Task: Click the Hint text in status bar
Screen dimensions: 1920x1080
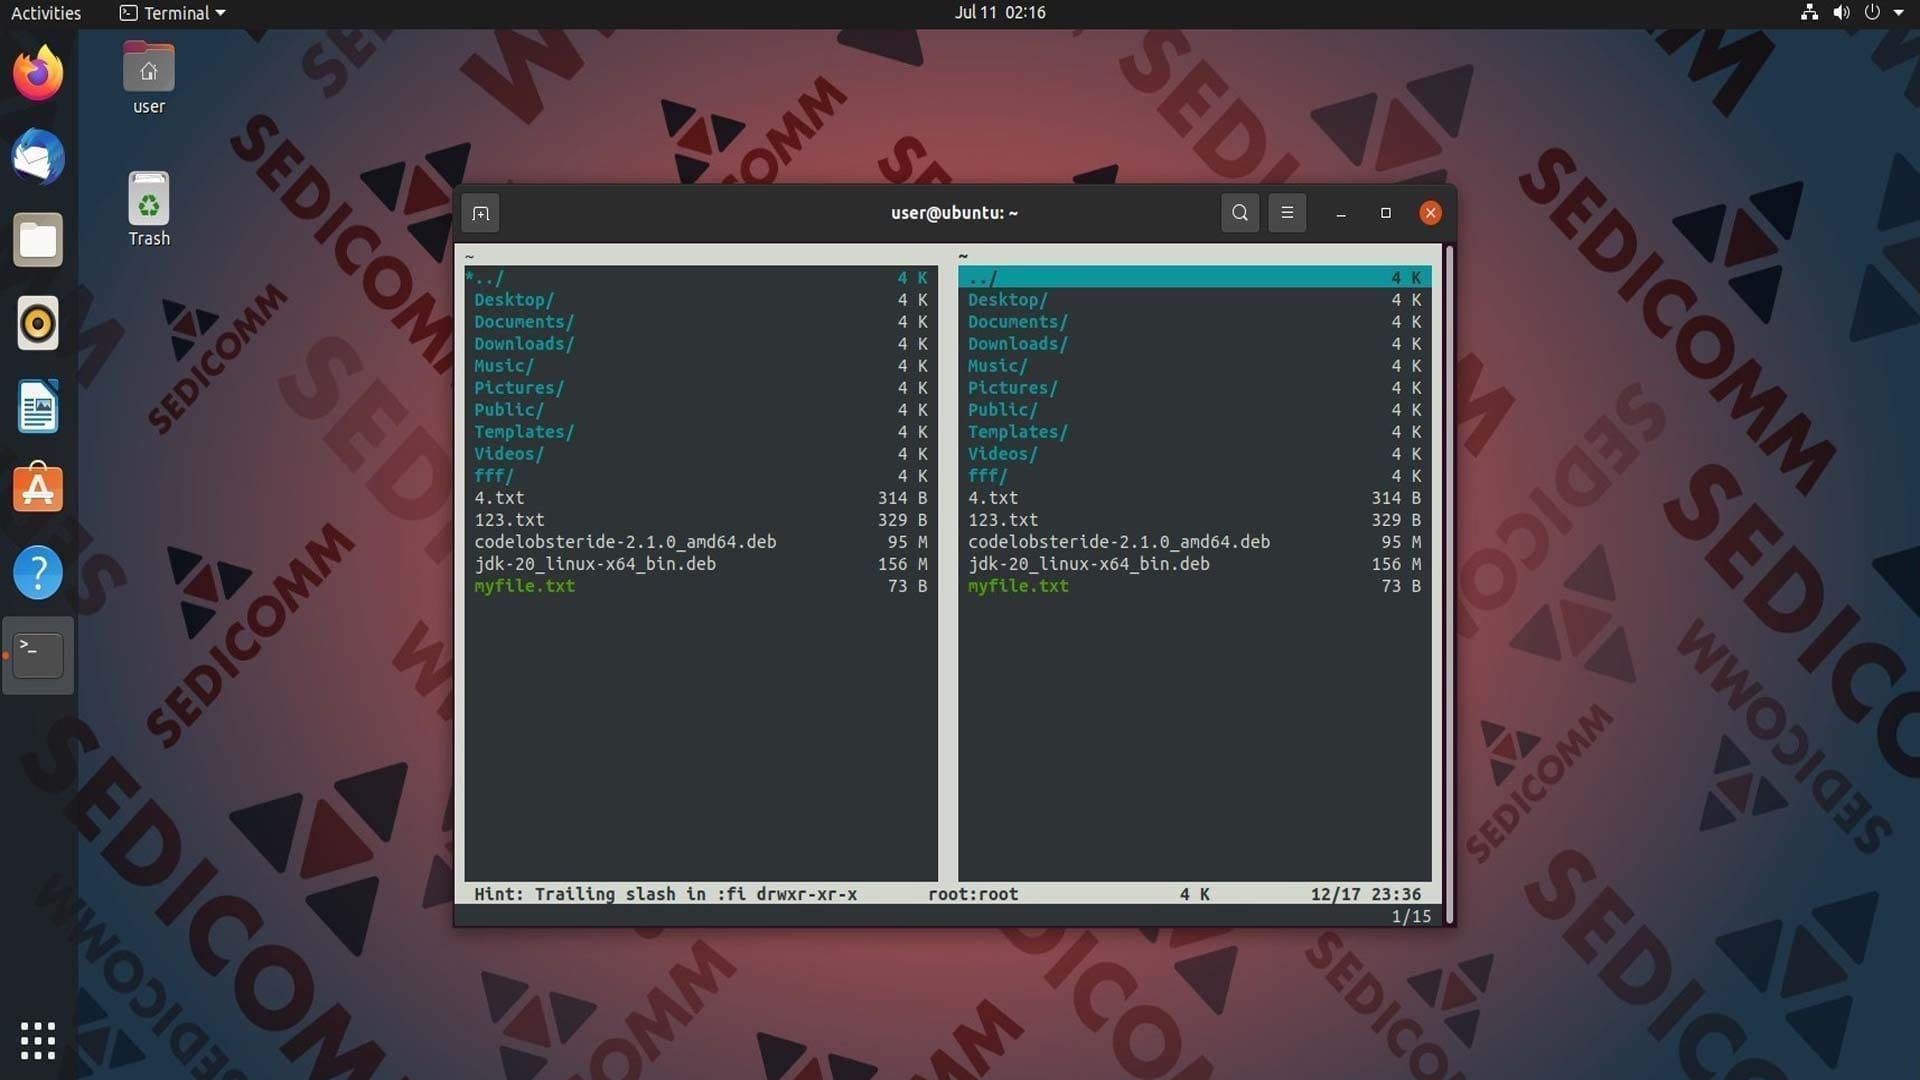Action: point(610,894)
